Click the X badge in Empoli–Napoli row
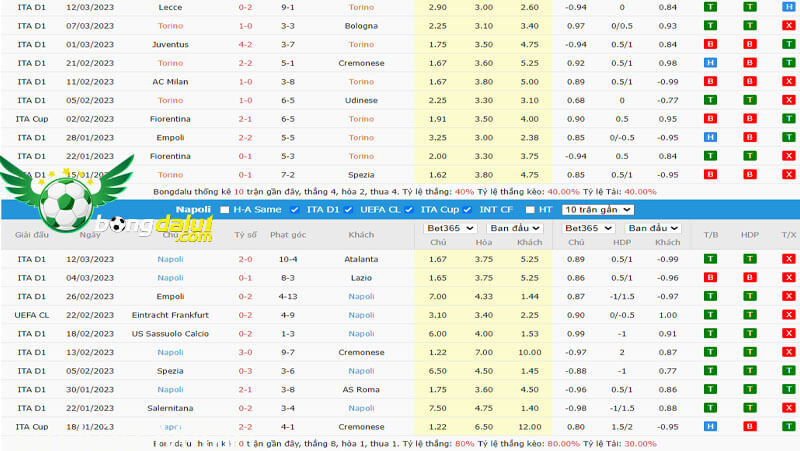The height and width of the screenshot is (451, 800). (x=789, y=296)
